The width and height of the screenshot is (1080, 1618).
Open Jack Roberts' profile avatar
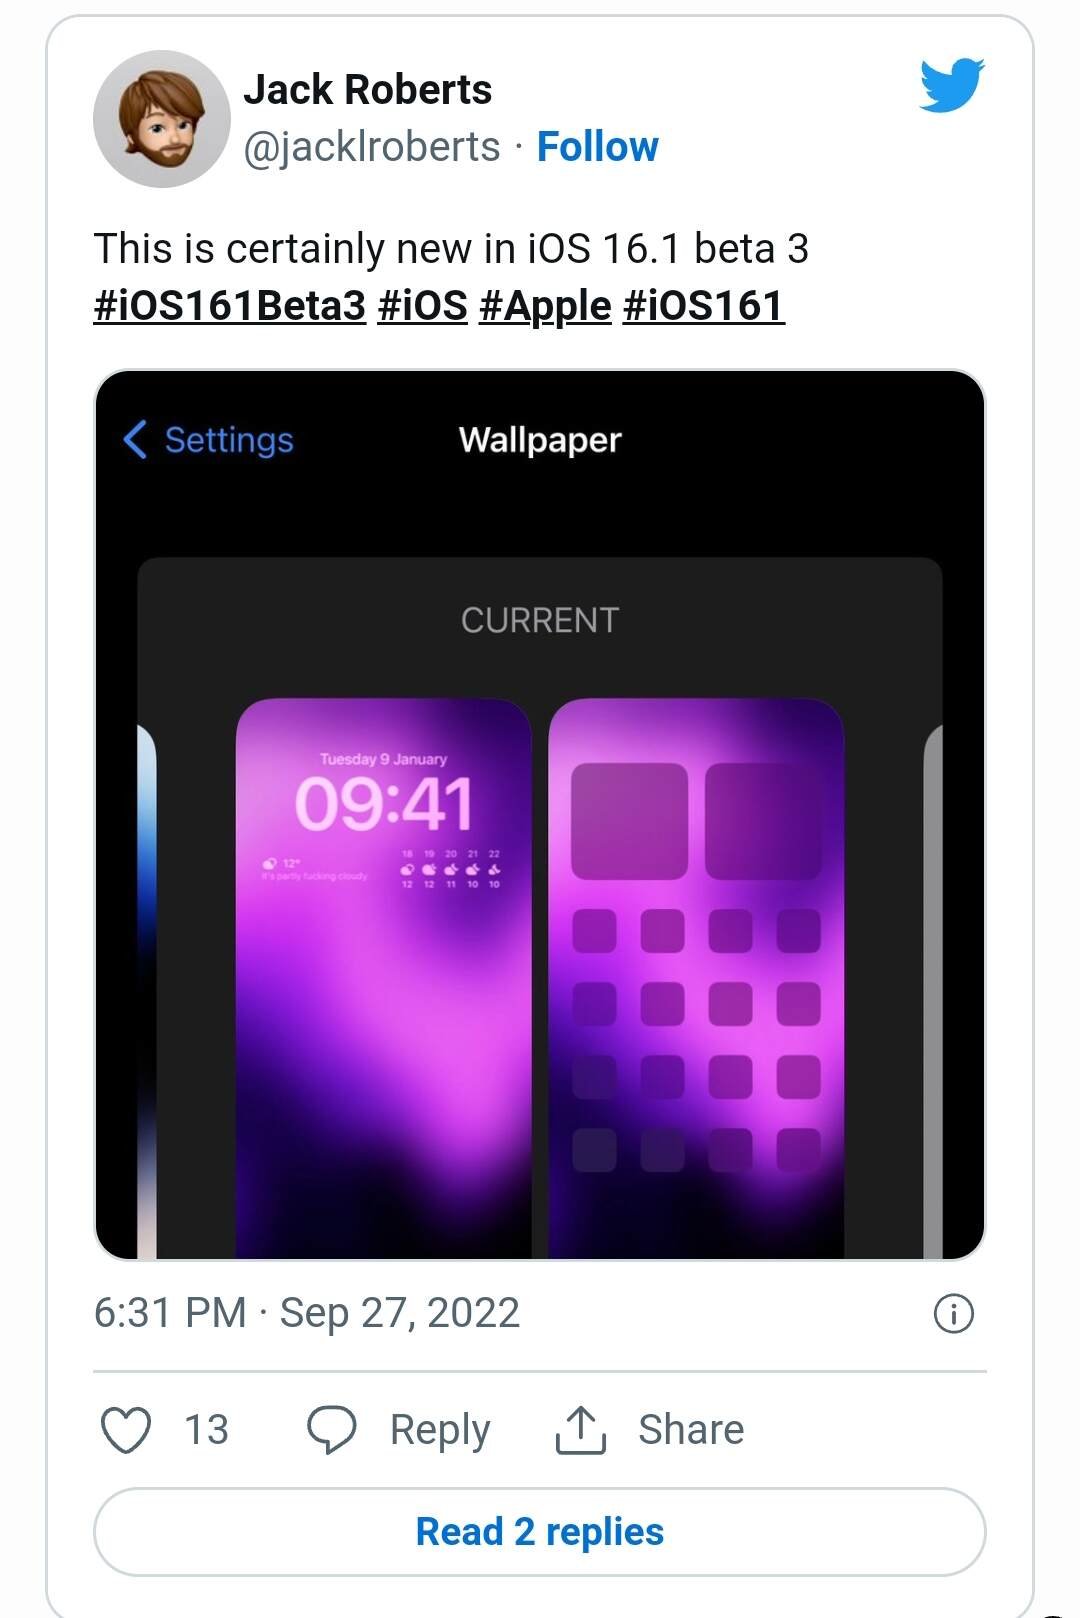click(x=162, y=119)
